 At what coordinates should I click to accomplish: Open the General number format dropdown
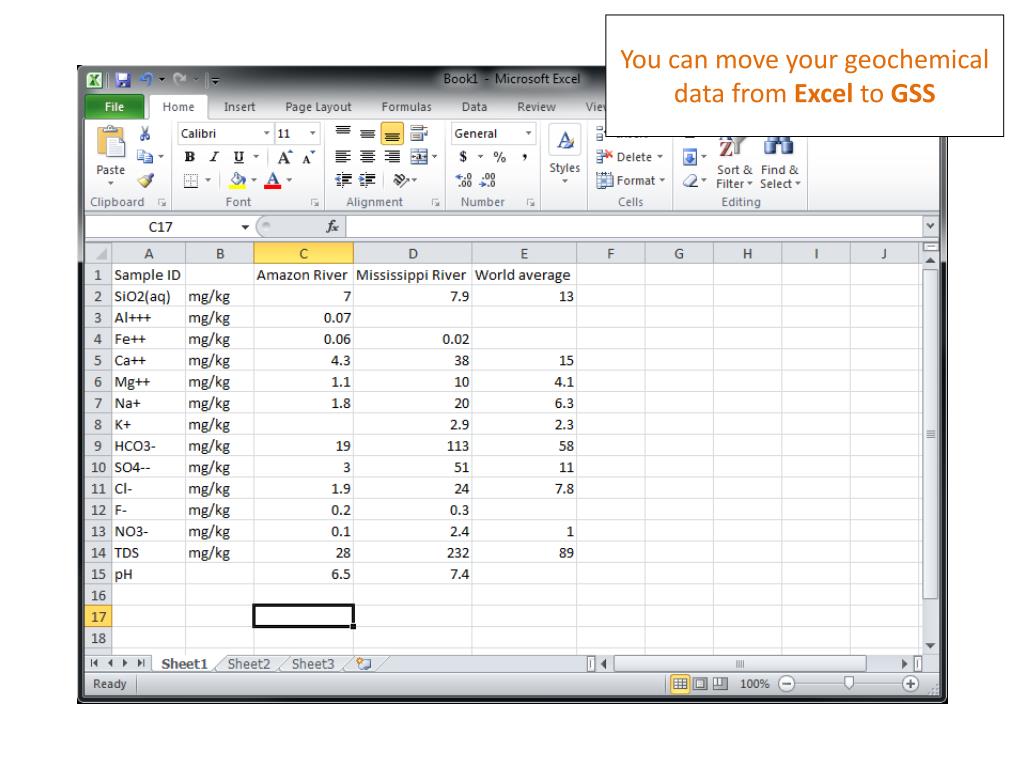(528, 134)
